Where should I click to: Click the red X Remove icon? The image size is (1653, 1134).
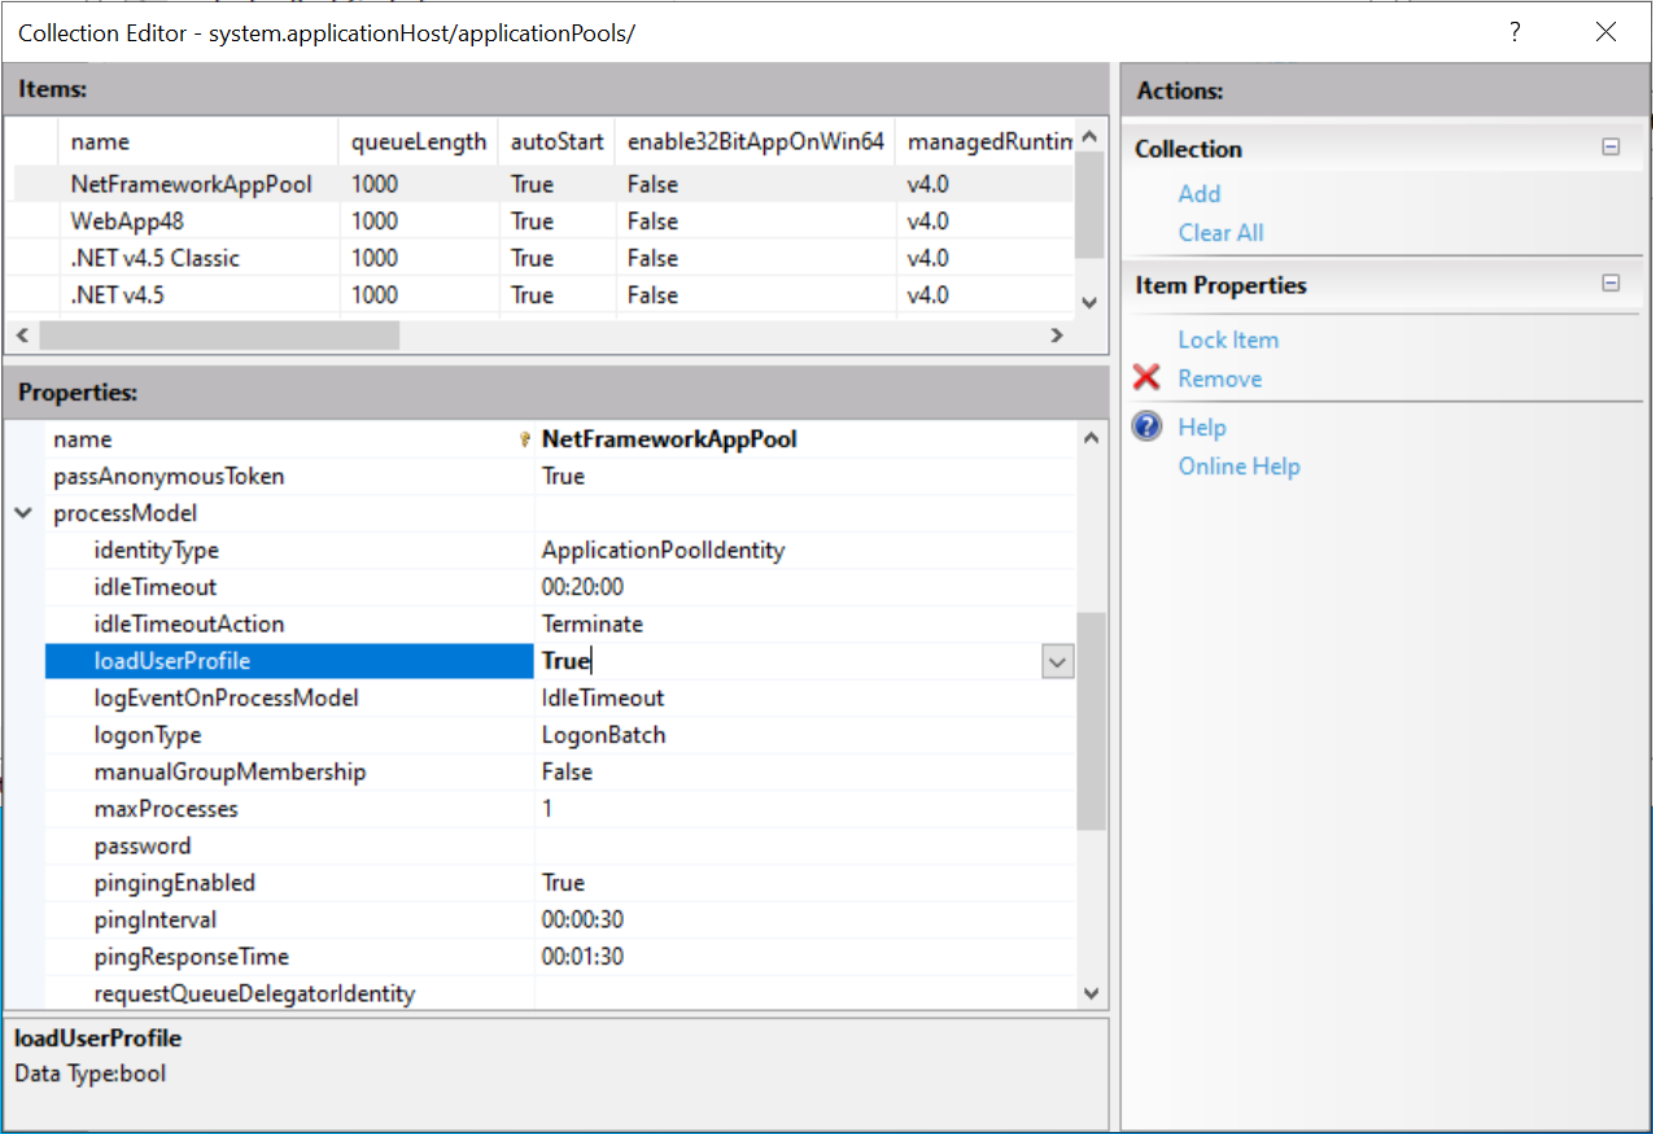pyautogui.click(x=1146, y=378)
